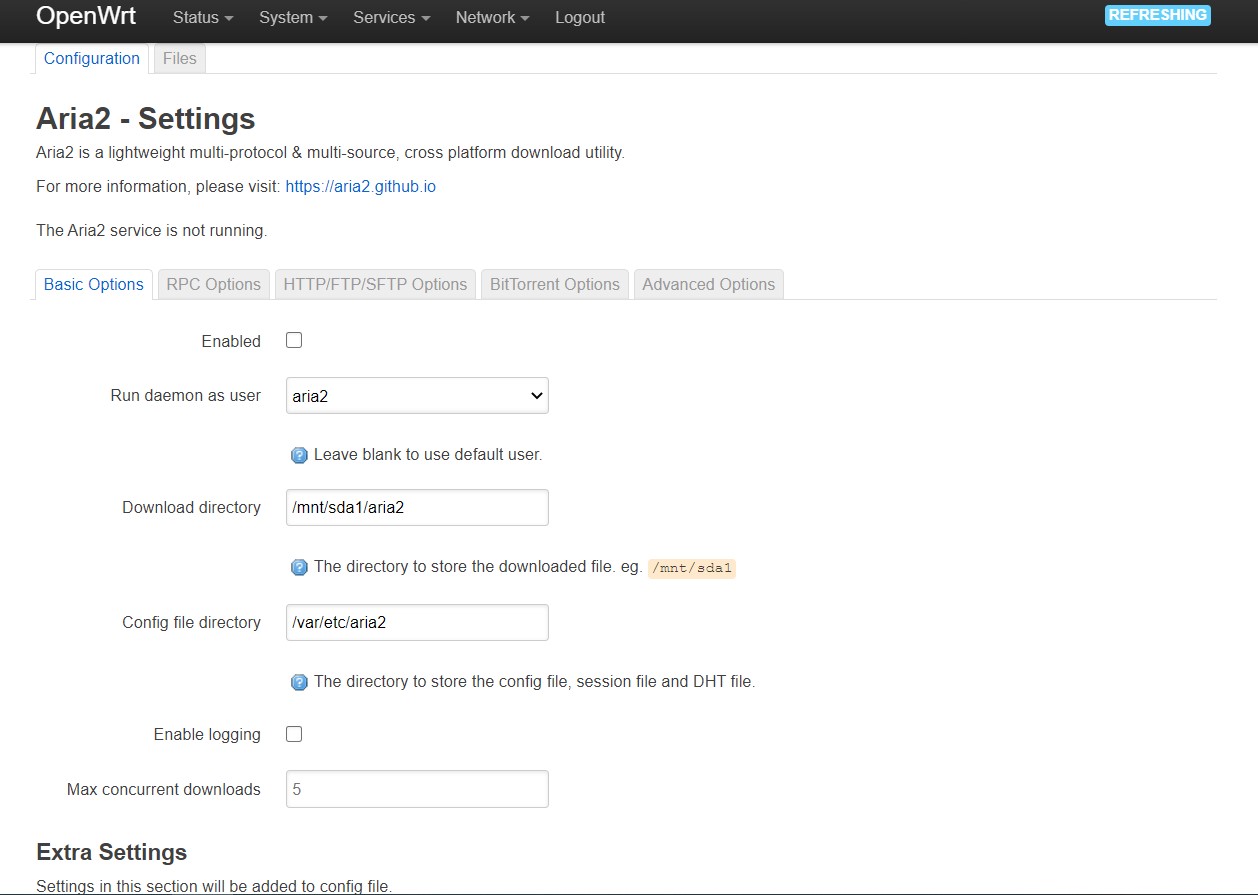Expand the System menu
Image resolution: width=1258 pixels, height=895 pixels.
click(292, 17)
